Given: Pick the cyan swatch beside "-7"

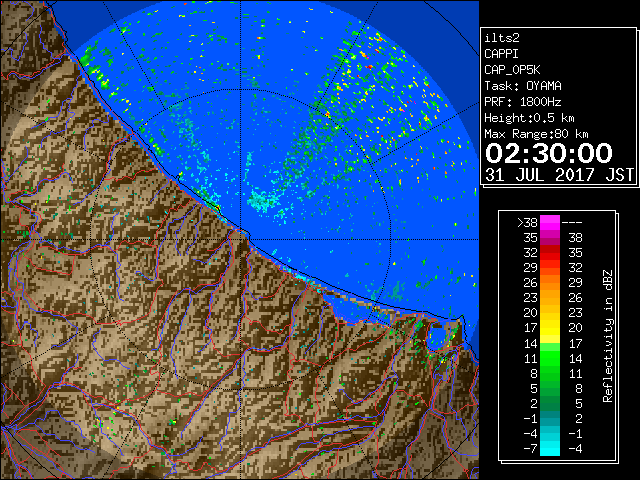Looking at the screenshot, I should pos(550,449).
